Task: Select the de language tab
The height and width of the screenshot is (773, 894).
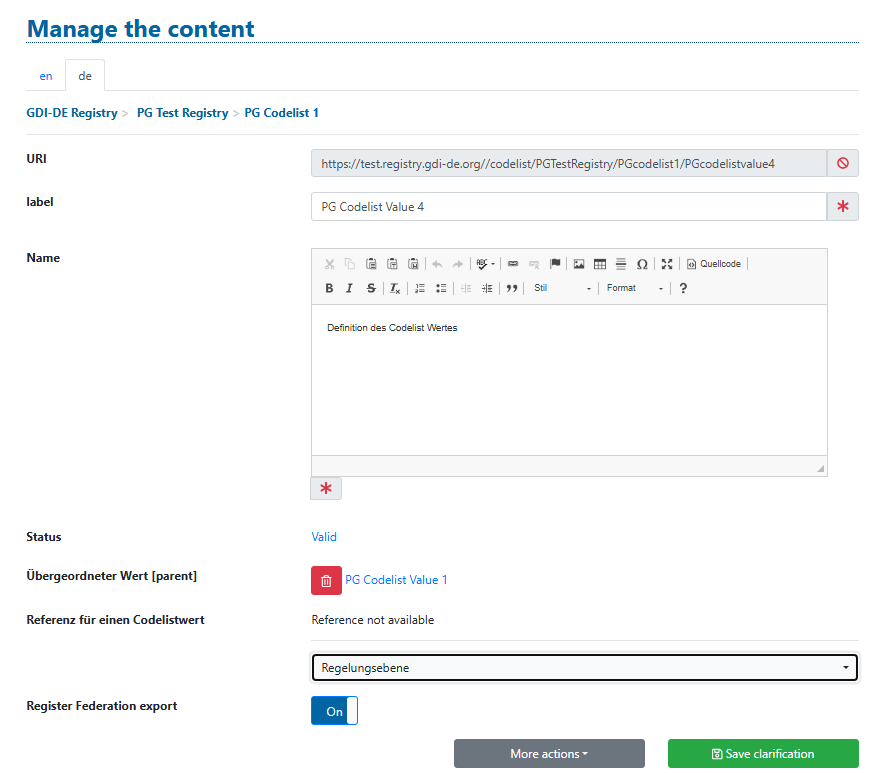Action: click(x=85, y=76)
